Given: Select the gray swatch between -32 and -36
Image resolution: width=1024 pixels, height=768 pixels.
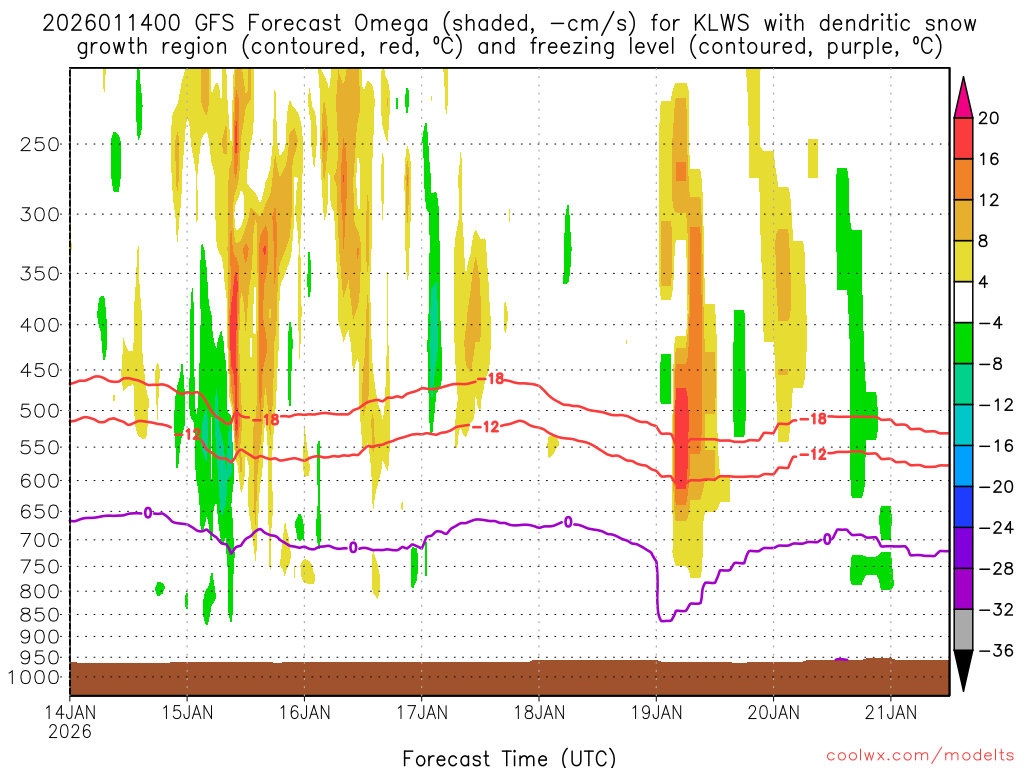Looking at the screenshot, I should [x=963, y=630].
